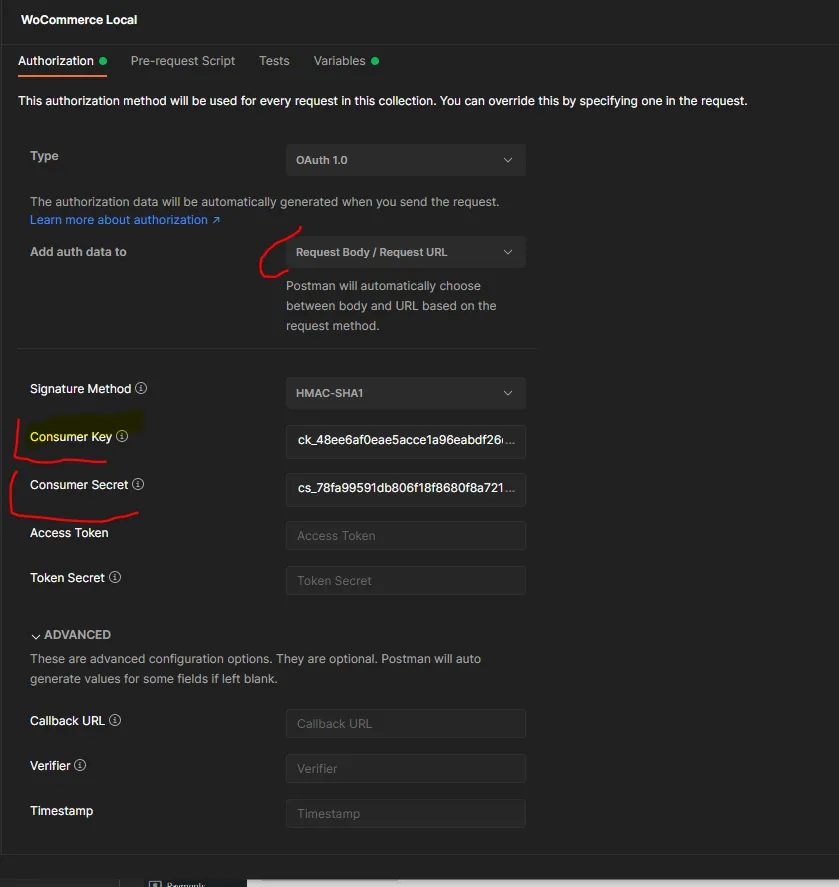Click the Consumer Key info icon
This screenshot has width=839, height=887.
122,436
